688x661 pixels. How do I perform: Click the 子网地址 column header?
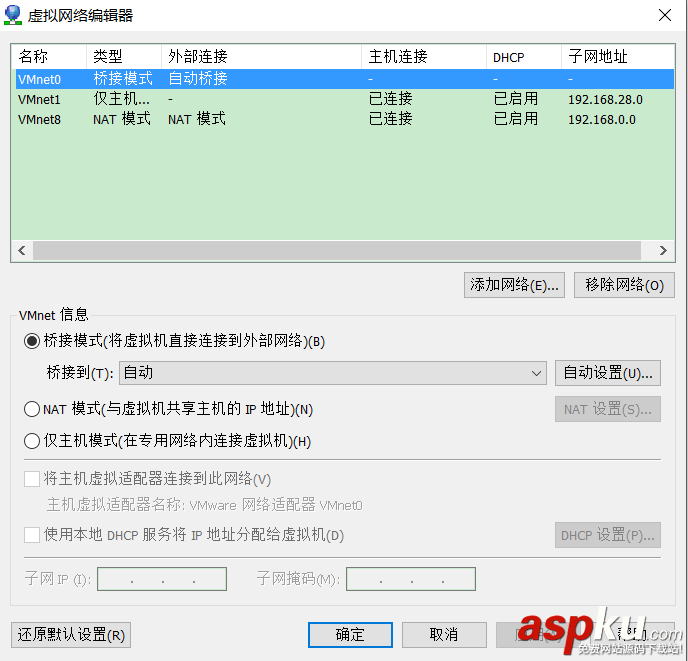[x=618, y=57]
